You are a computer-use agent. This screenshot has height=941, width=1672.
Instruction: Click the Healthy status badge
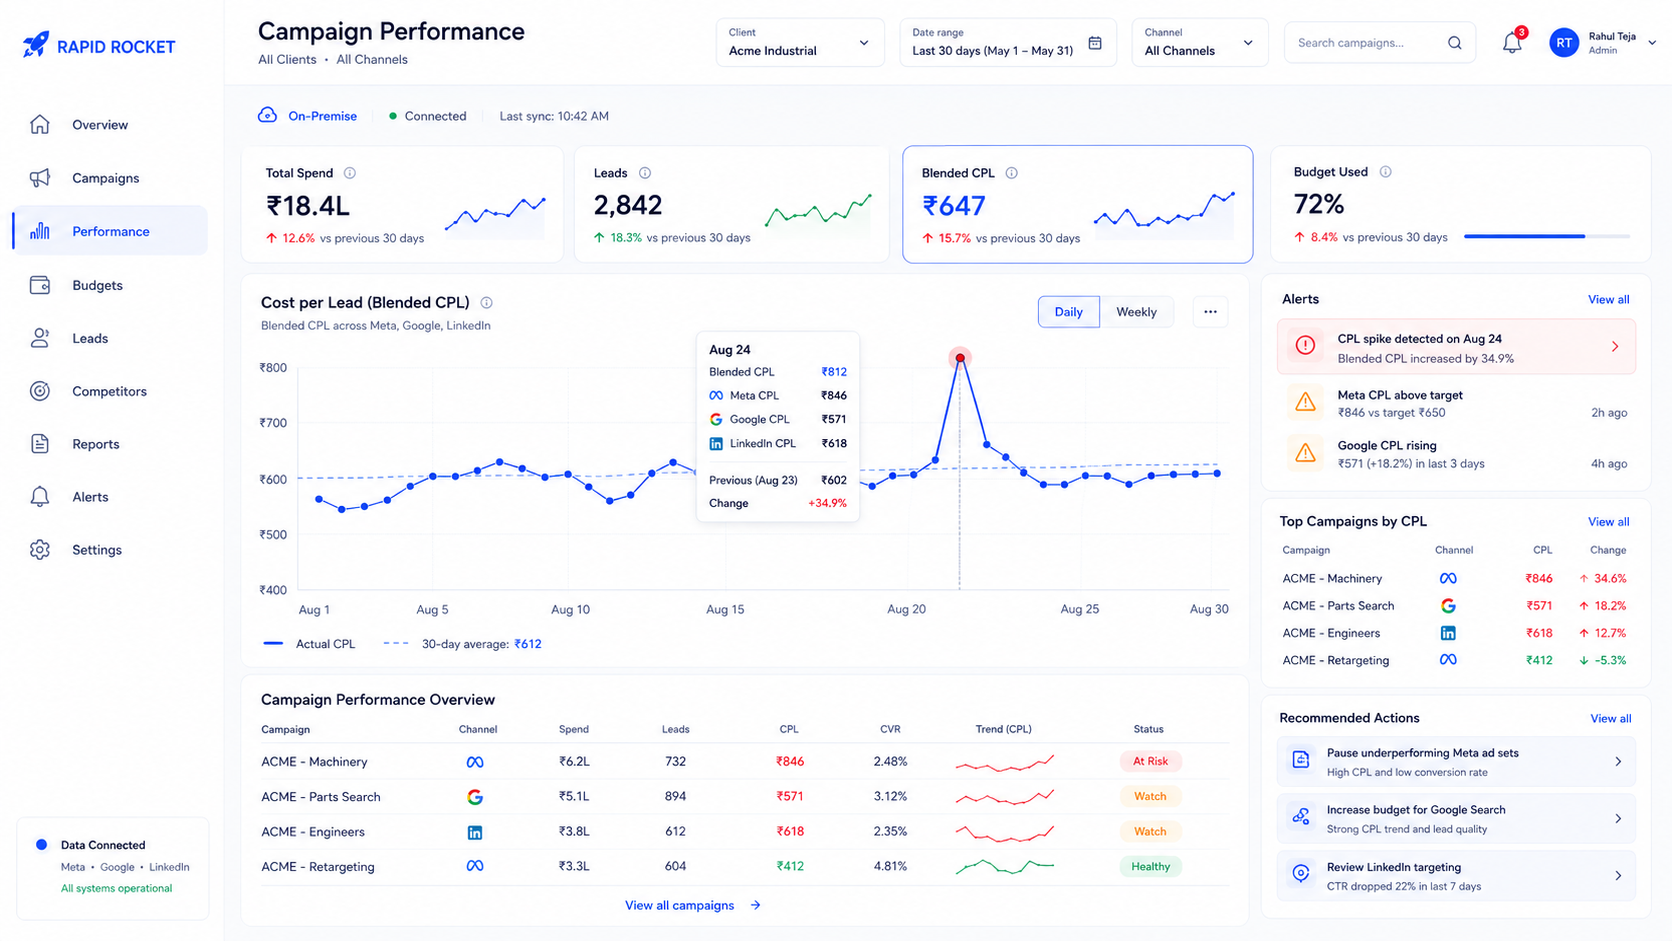tap(1150, 866)
